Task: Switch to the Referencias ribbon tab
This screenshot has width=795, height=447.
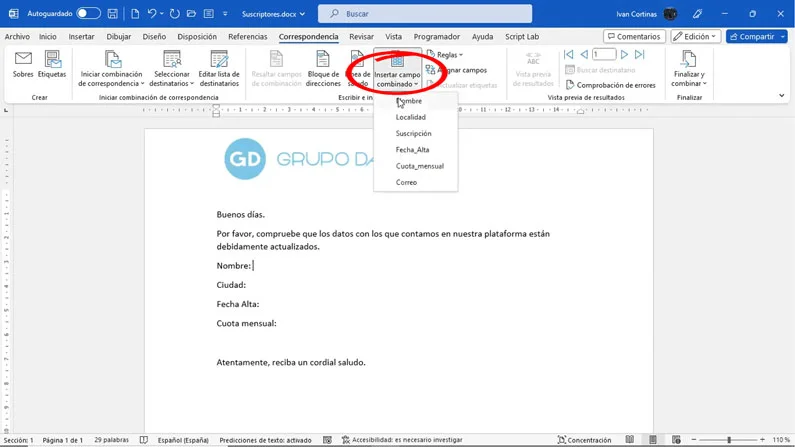Action: click(x=248, y=36)
